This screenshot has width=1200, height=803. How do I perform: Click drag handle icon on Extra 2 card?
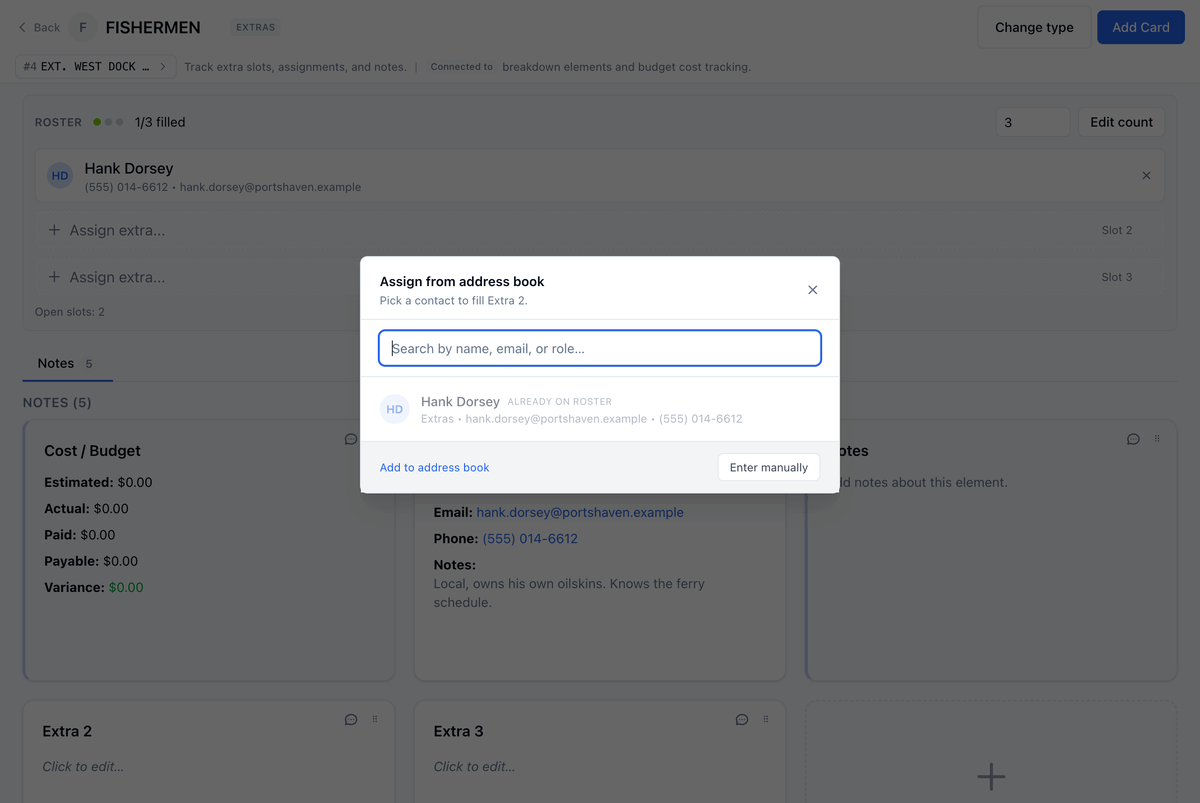[375, 719]
